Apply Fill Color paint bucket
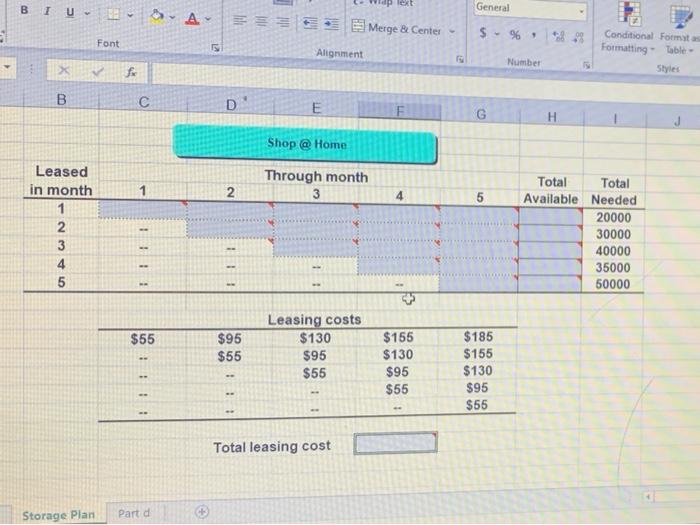700x525 pixels. (157, 17)
